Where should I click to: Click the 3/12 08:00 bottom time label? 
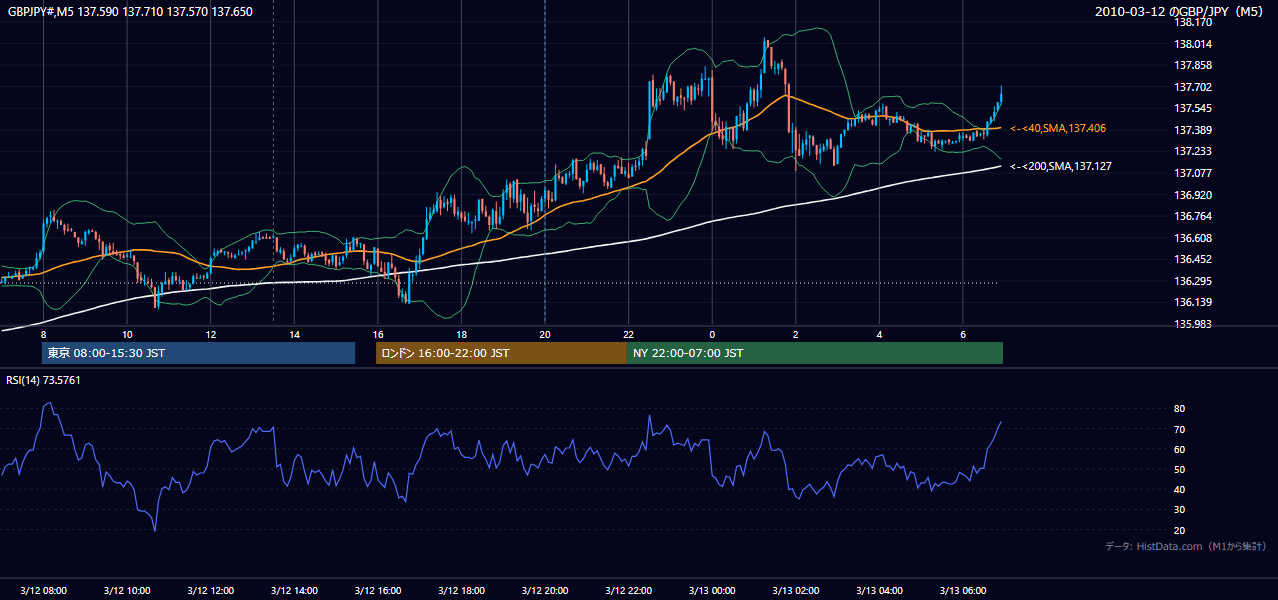click(x=43, y=591)
